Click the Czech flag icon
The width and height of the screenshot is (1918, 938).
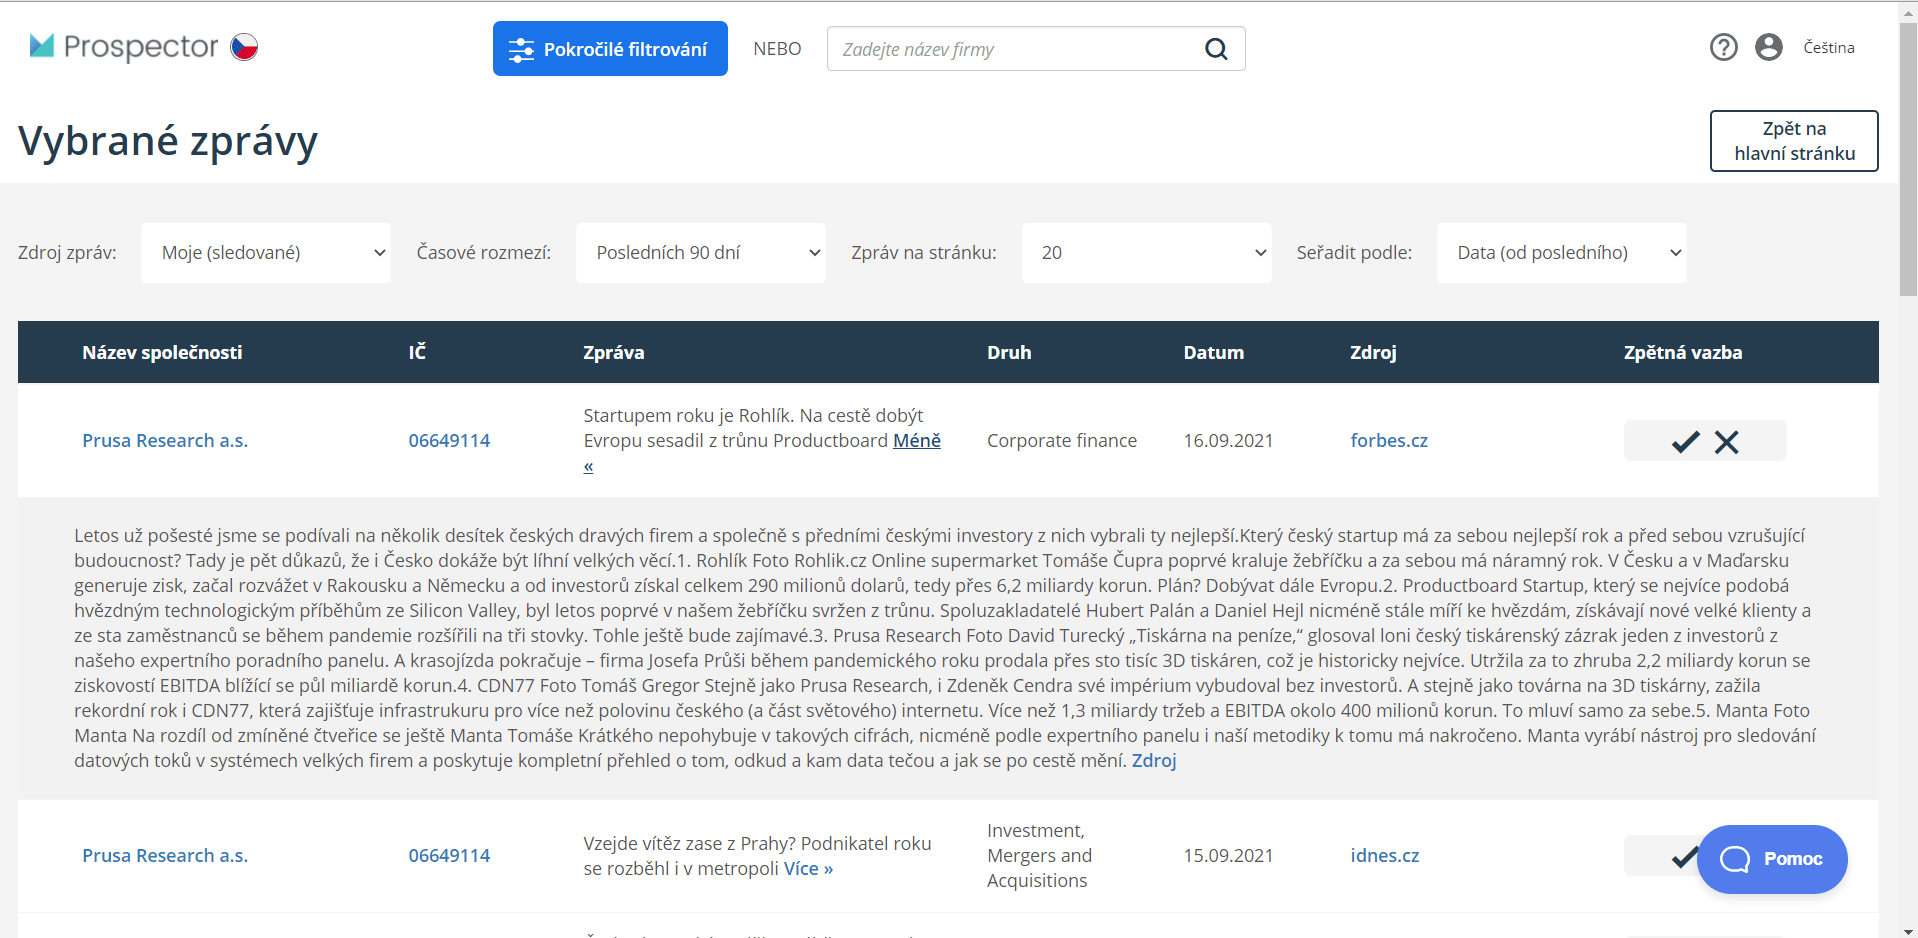coord(245,46)
